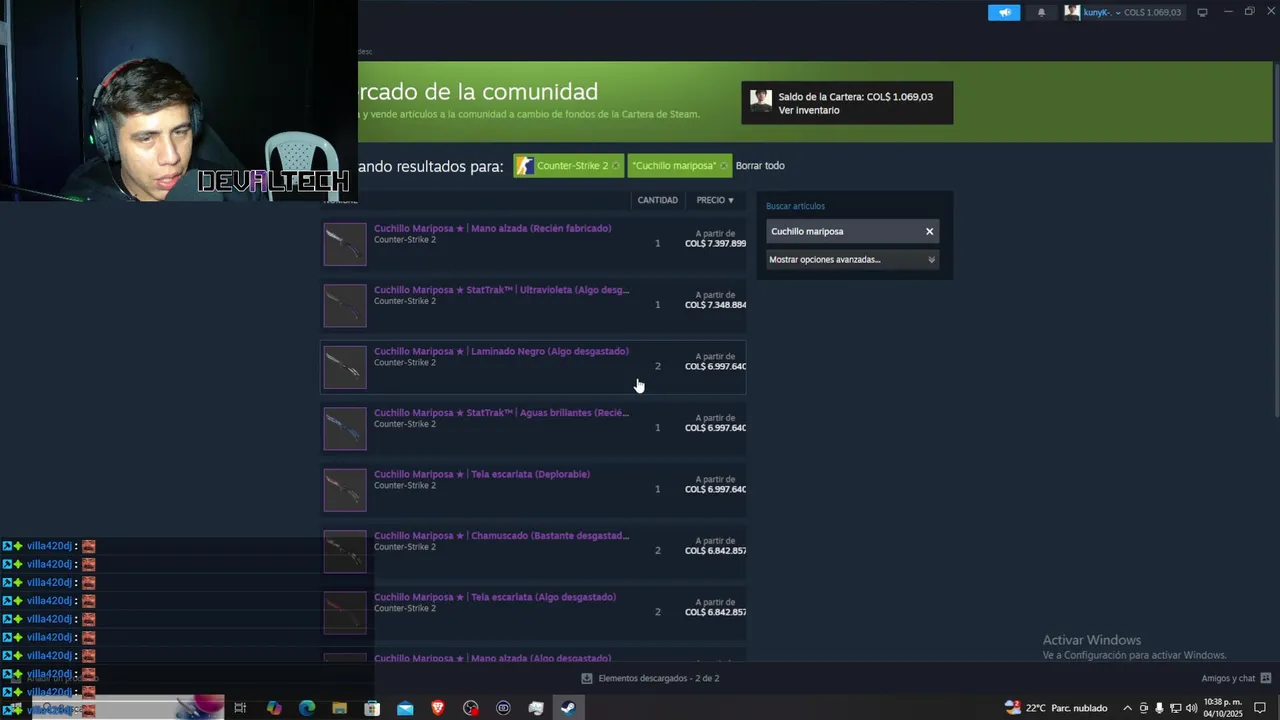The width and height of the screenshot is (1280, 720).
Task: Open Microsoft Store from taskbar
Action: coord(372,708)
